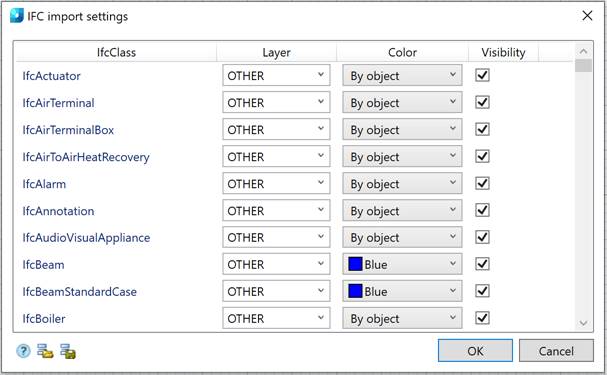This screenshot has width=607, height=375.
Task: Click the IfcClass column header
Action: 116,52
